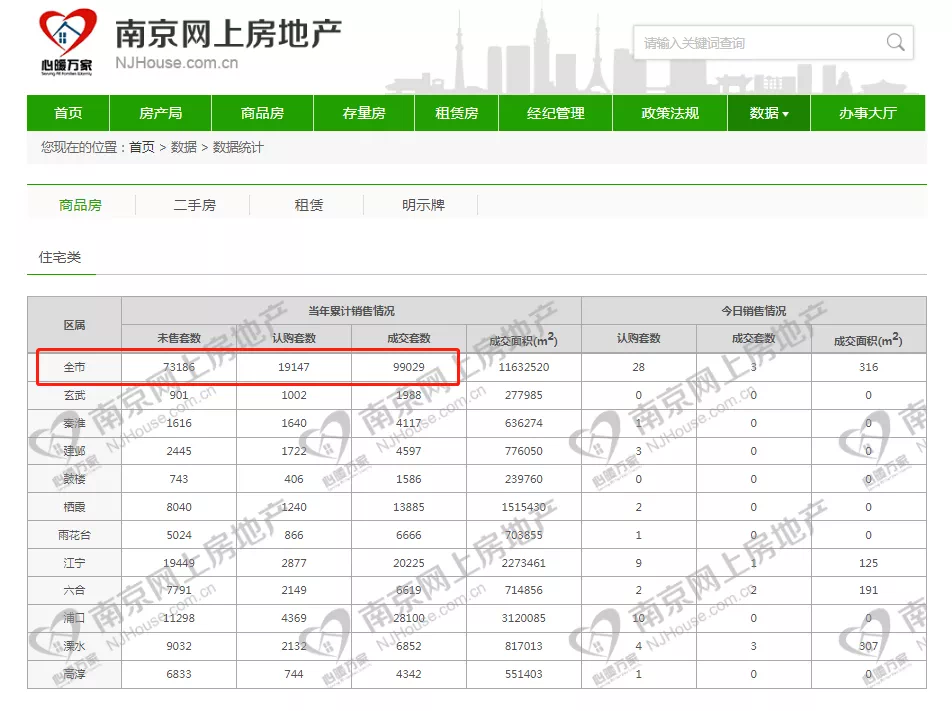The height and width of the screenshot is (711, 952).
Task: Follow the 数据统计 breadcrumb link
Action: 238,148
